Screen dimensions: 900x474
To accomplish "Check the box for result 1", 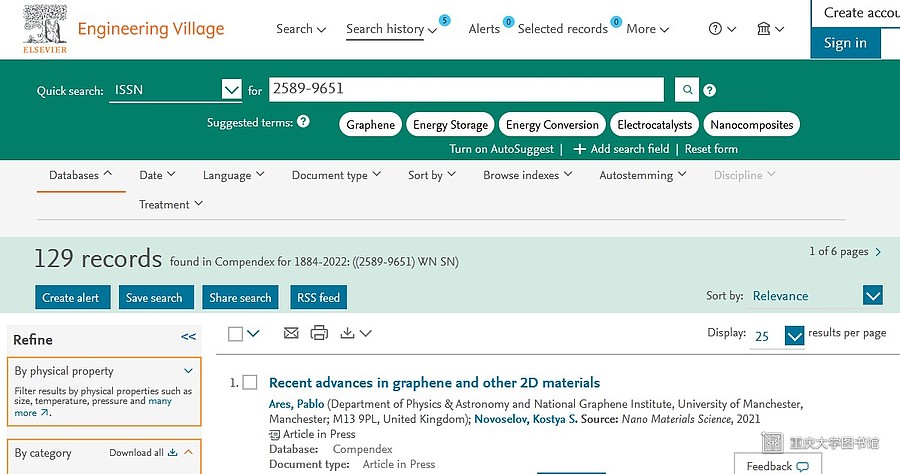I will pyautogui.click(x=250, y=382).
